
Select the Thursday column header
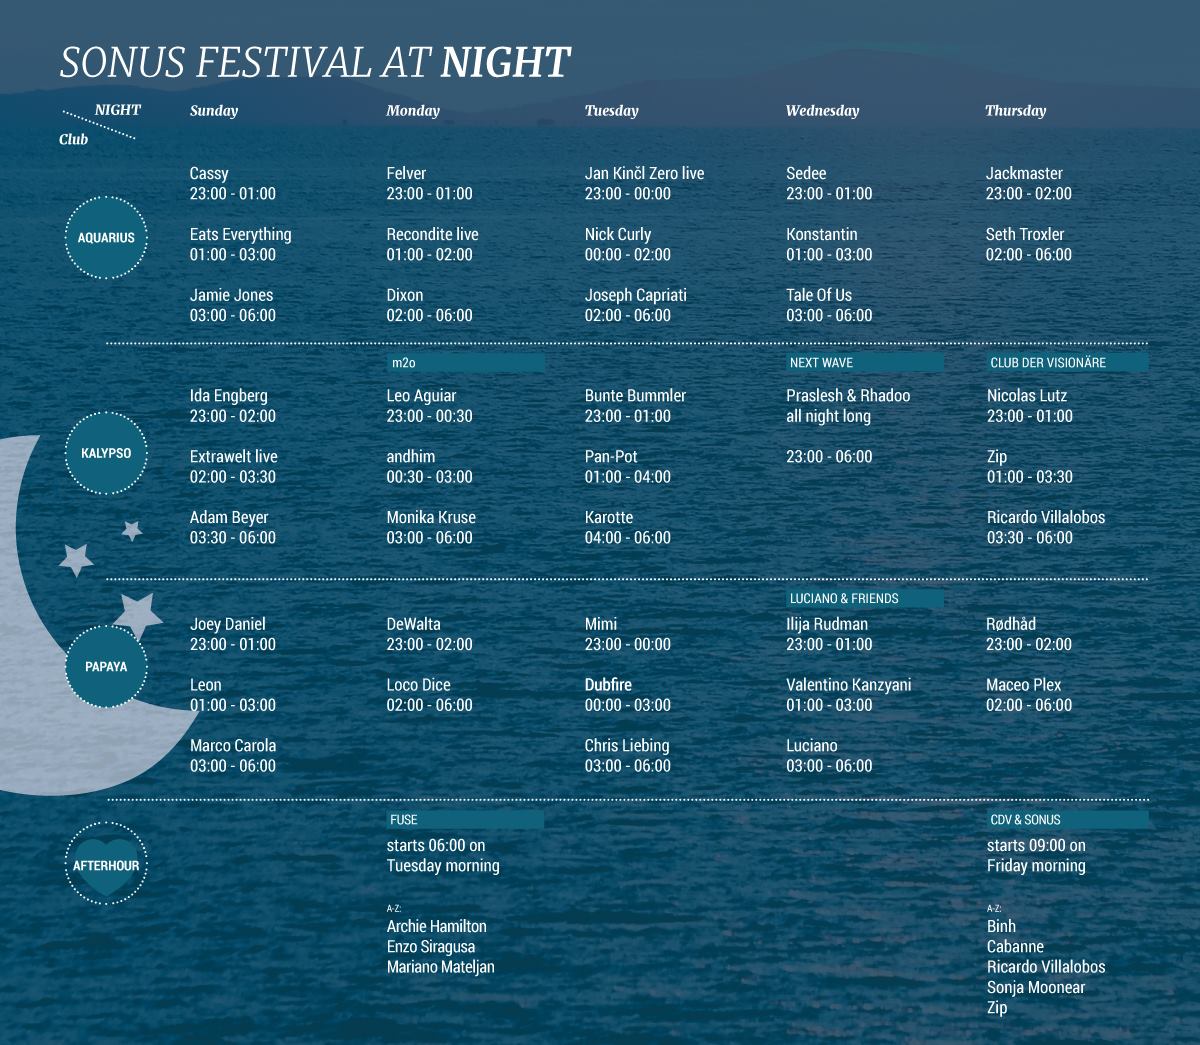point(1016,111)
